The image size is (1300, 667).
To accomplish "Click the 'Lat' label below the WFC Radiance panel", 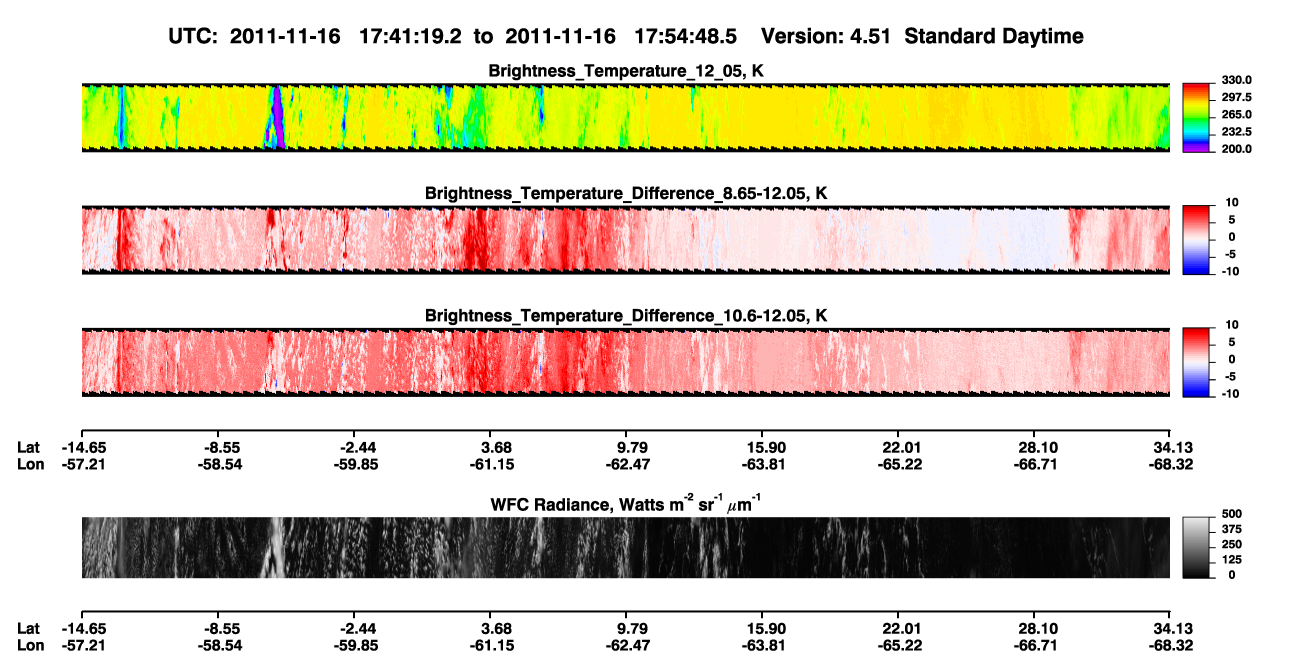I will click(x=28, y=628).
